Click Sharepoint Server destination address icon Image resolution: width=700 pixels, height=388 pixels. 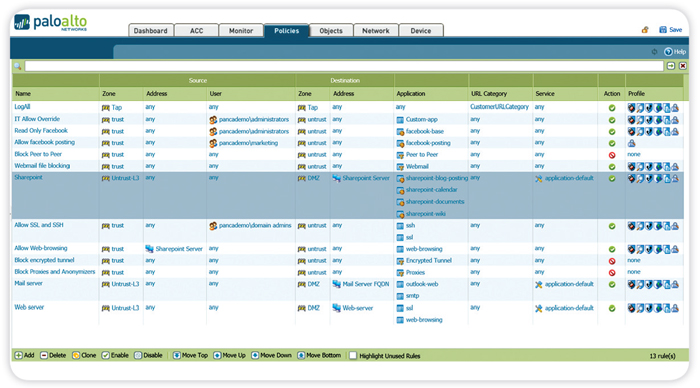pos(337,178)
